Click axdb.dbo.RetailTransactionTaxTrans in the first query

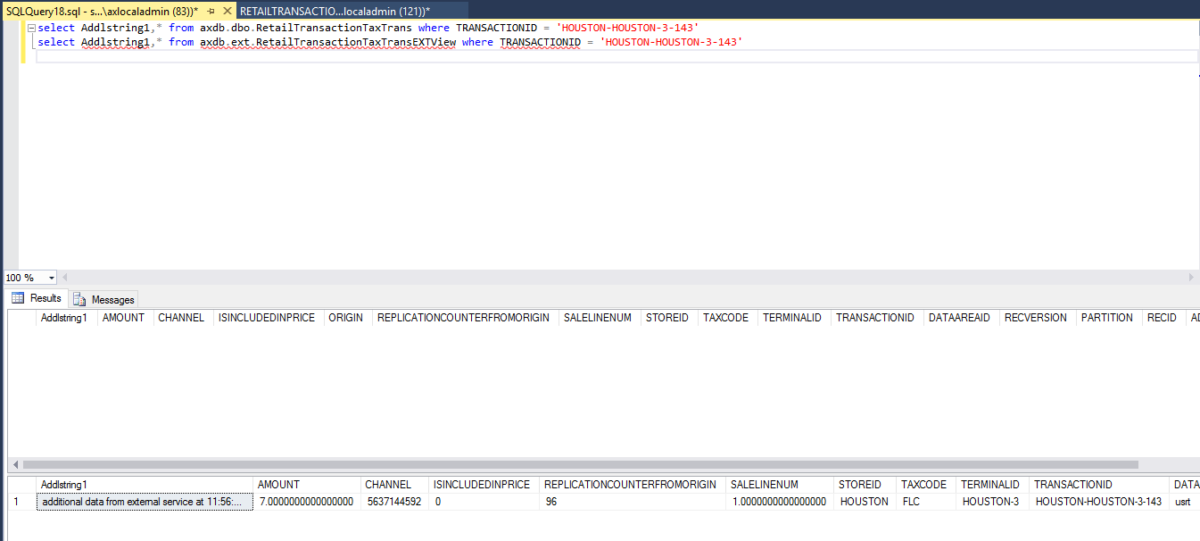306,27
